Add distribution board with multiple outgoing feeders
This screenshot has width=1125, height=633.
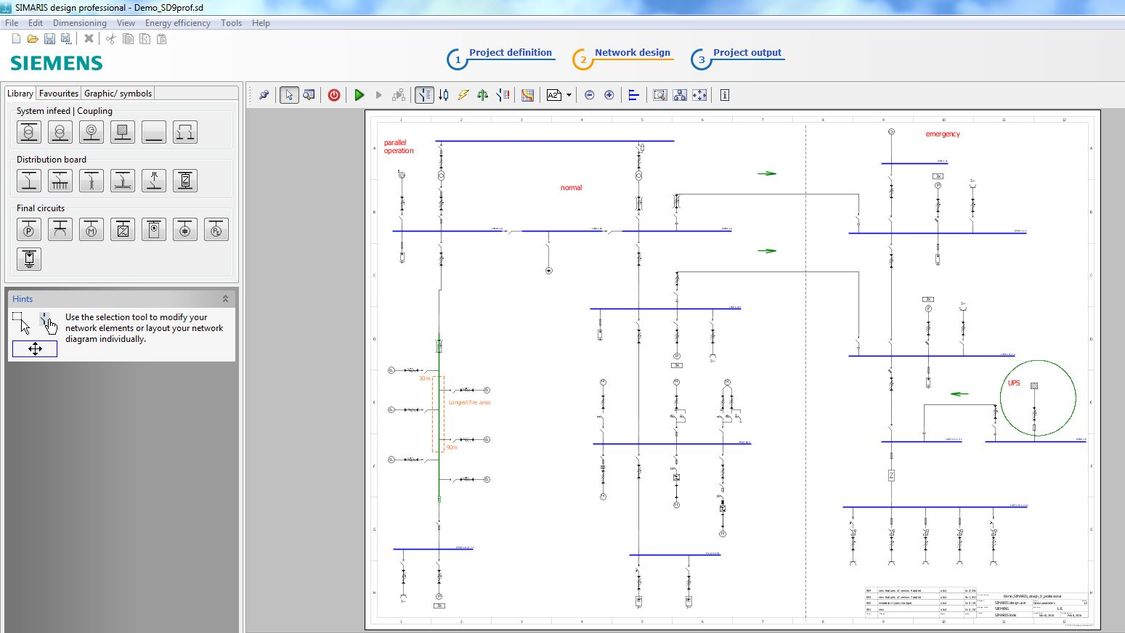(x=60, y=181)
